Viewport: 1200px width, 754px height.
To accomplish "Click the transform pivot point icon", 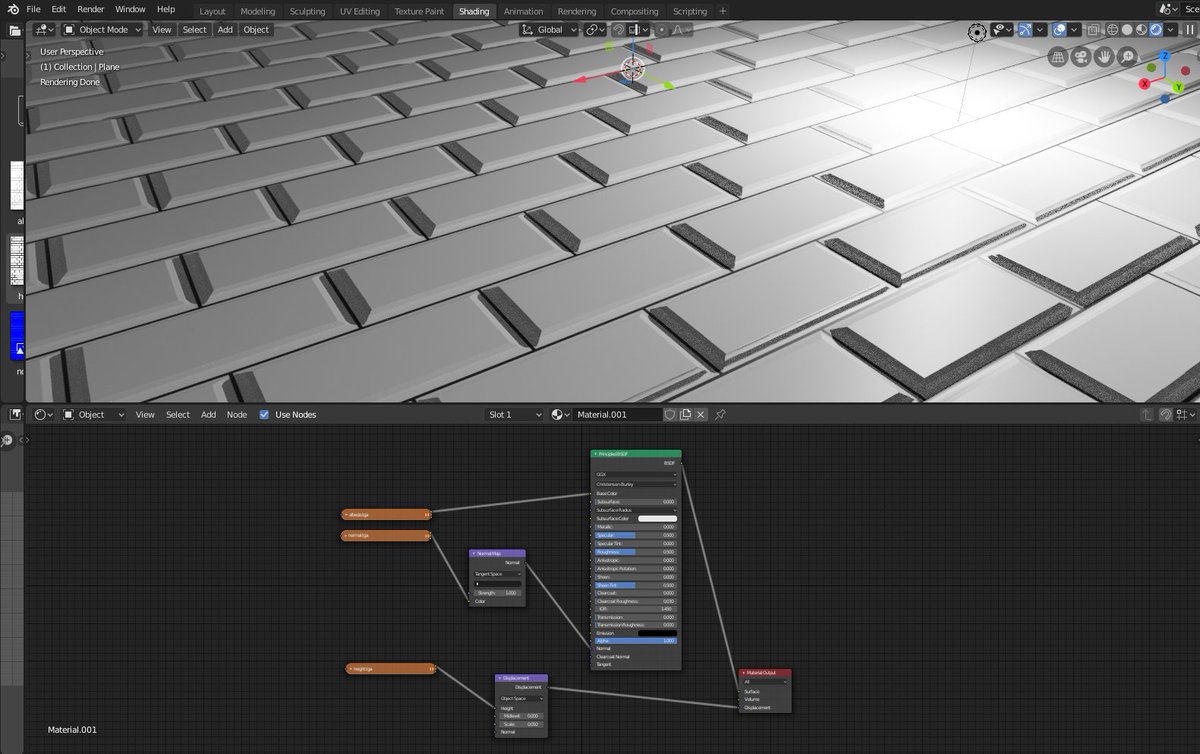I will [x=594, y=30].
